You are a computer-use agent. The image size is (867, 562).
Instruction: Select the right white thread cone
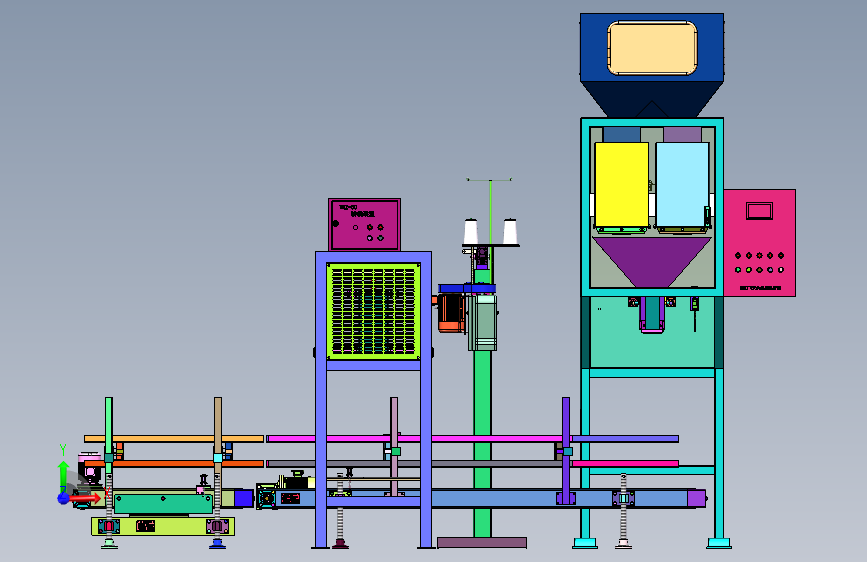[510, 232]
